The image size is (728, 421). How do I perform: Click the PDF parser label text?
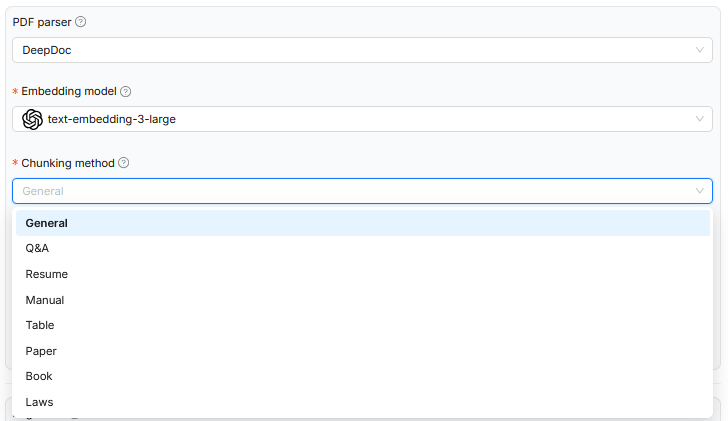click(42, 22)
